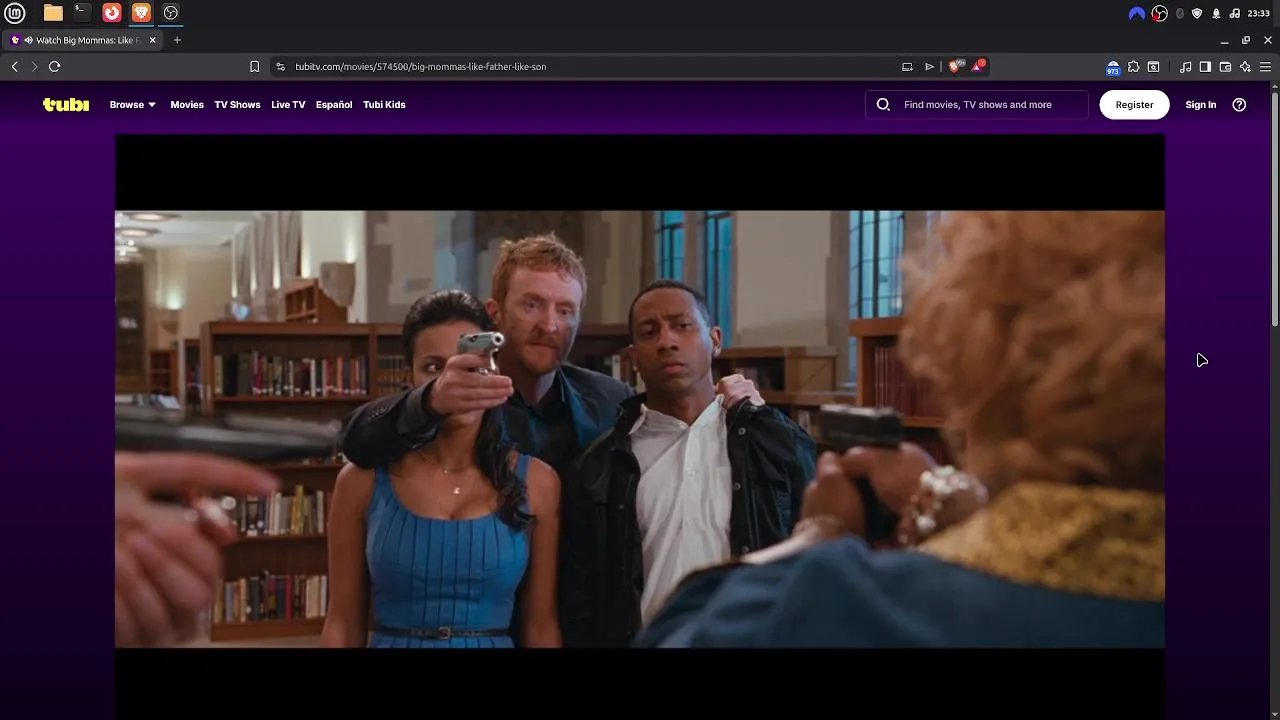Image resolution: width=1280 pixels, height=720 pixels.
Task: Click the extension badge showing 973
Action: coord(1112,67)
